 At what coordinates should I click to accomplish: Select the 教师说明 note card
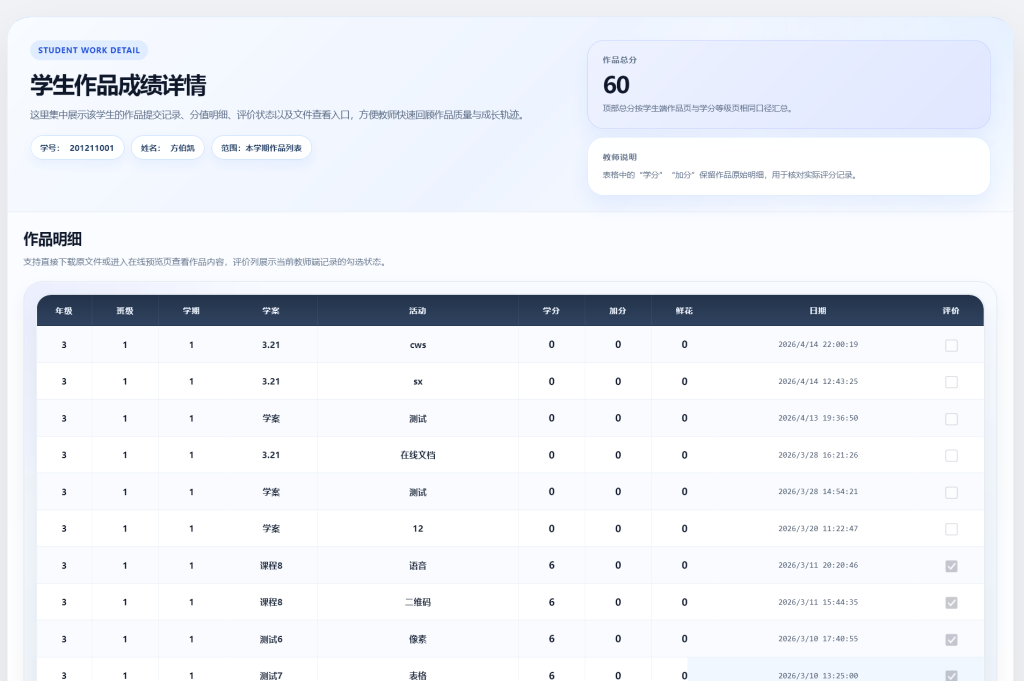pos(788,166)
